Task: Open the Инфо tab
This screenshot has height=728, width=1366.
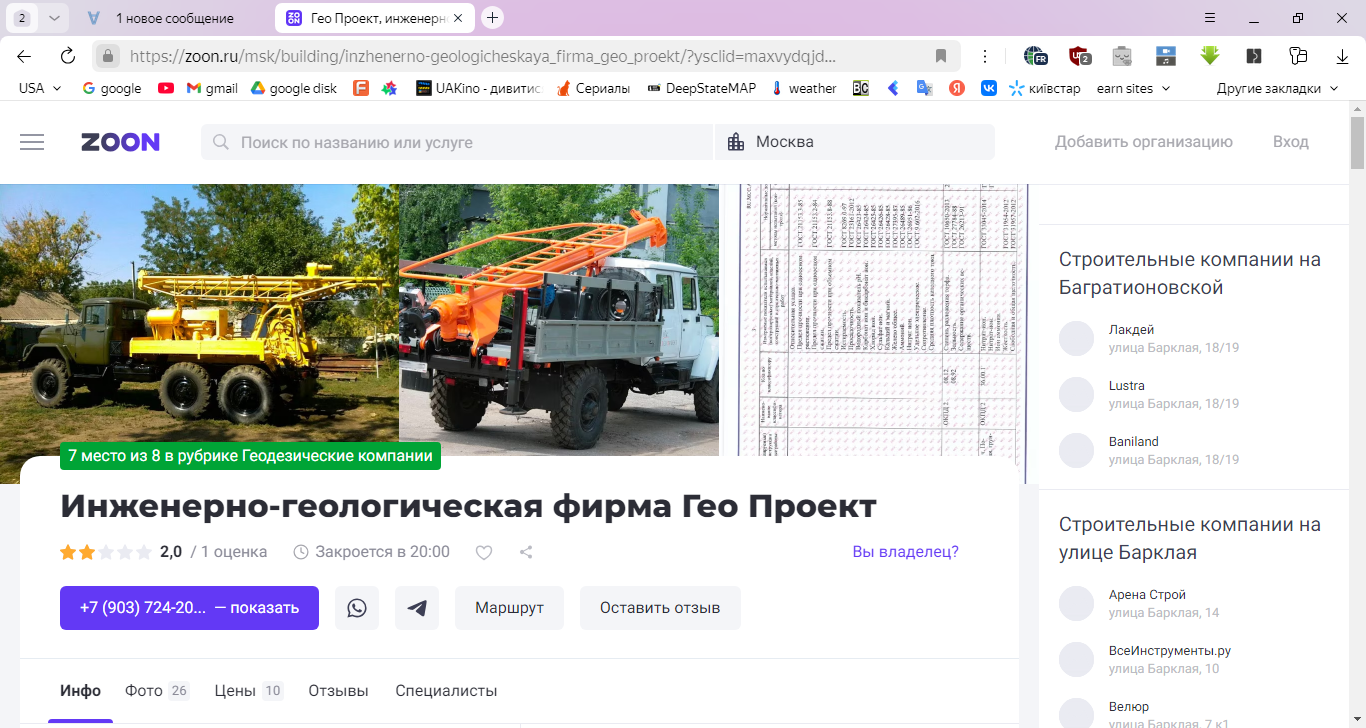Action: click(x=80, y=691)
